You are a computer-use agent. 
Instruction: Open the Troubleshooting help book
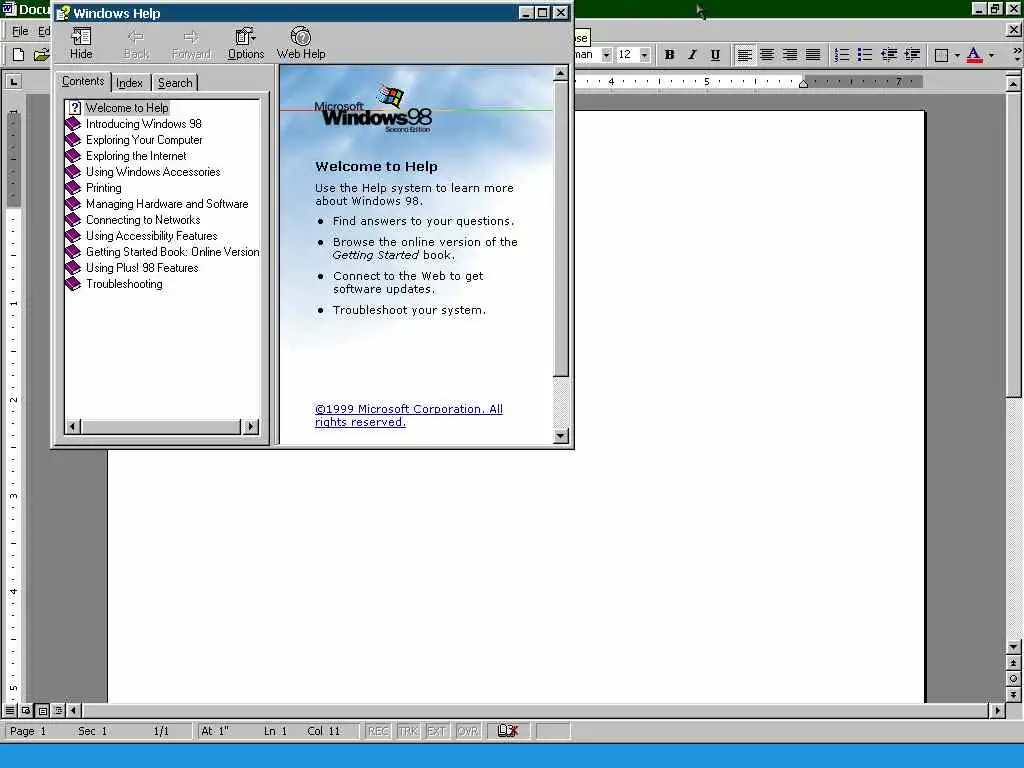point(124,284)
